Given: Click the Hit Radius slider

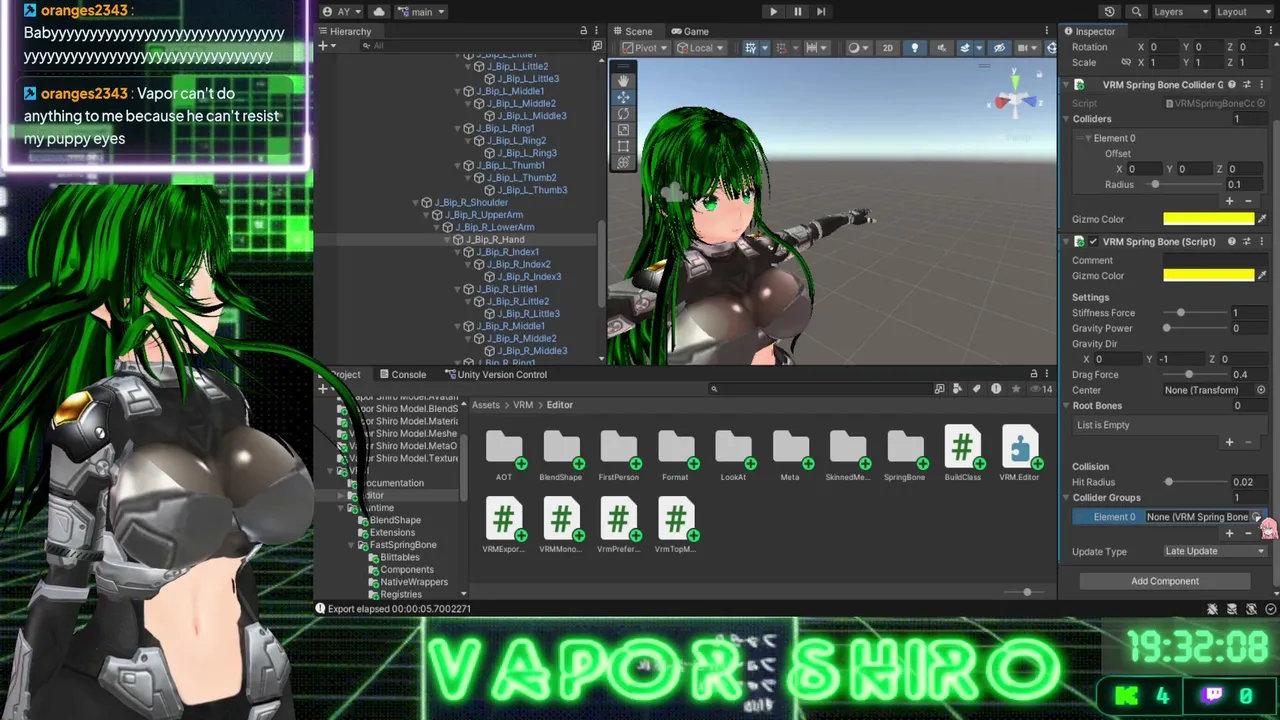Looking at the screenshot, I should (x=1194, y=482).
